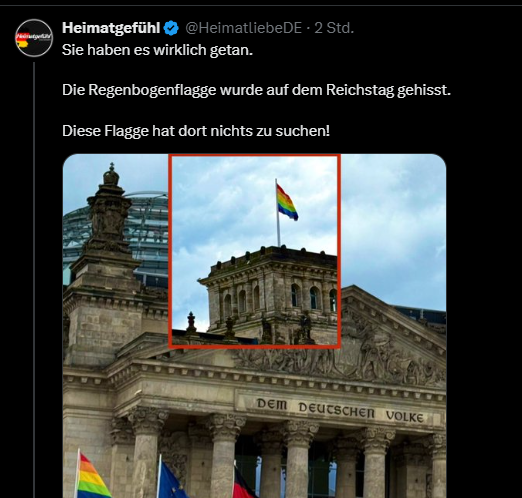The image size is (522, 498).
Task: Click the blue verified checkmark badge
Action: (x=171, y=28)
